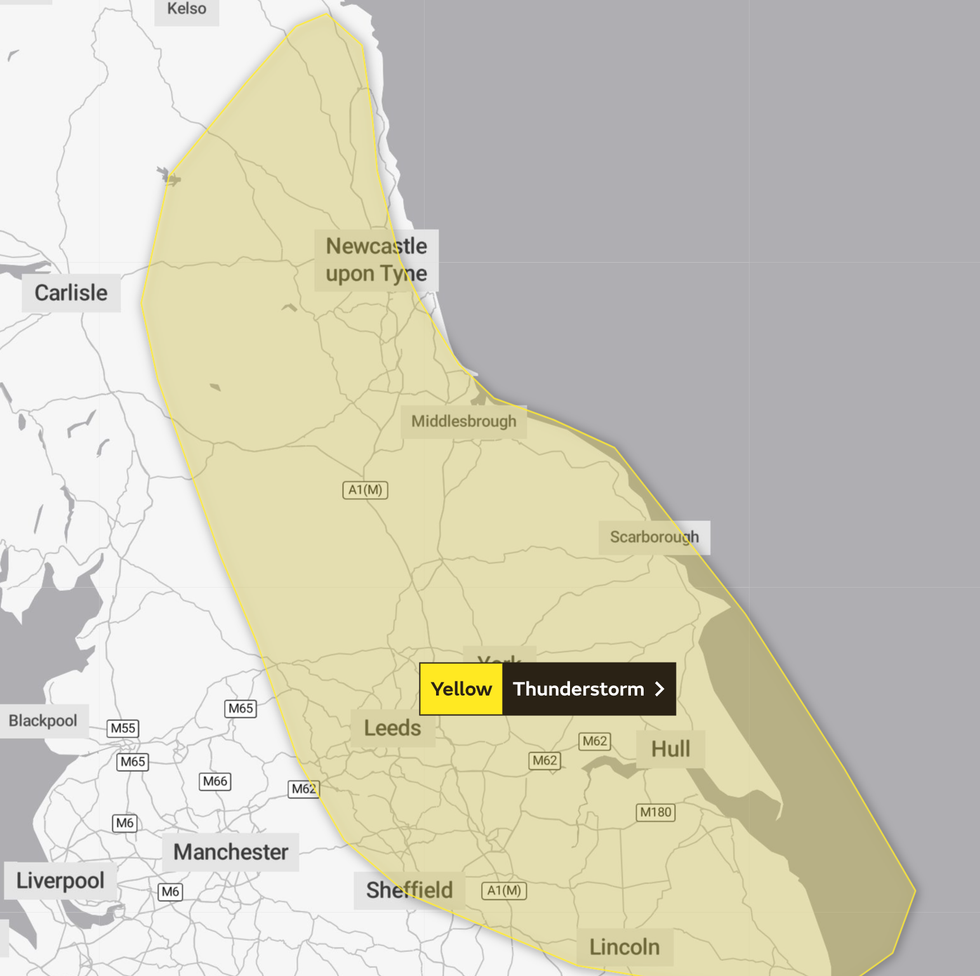Click the yellow warning level badge
980x976 pixels.
(x=461, y=689)
